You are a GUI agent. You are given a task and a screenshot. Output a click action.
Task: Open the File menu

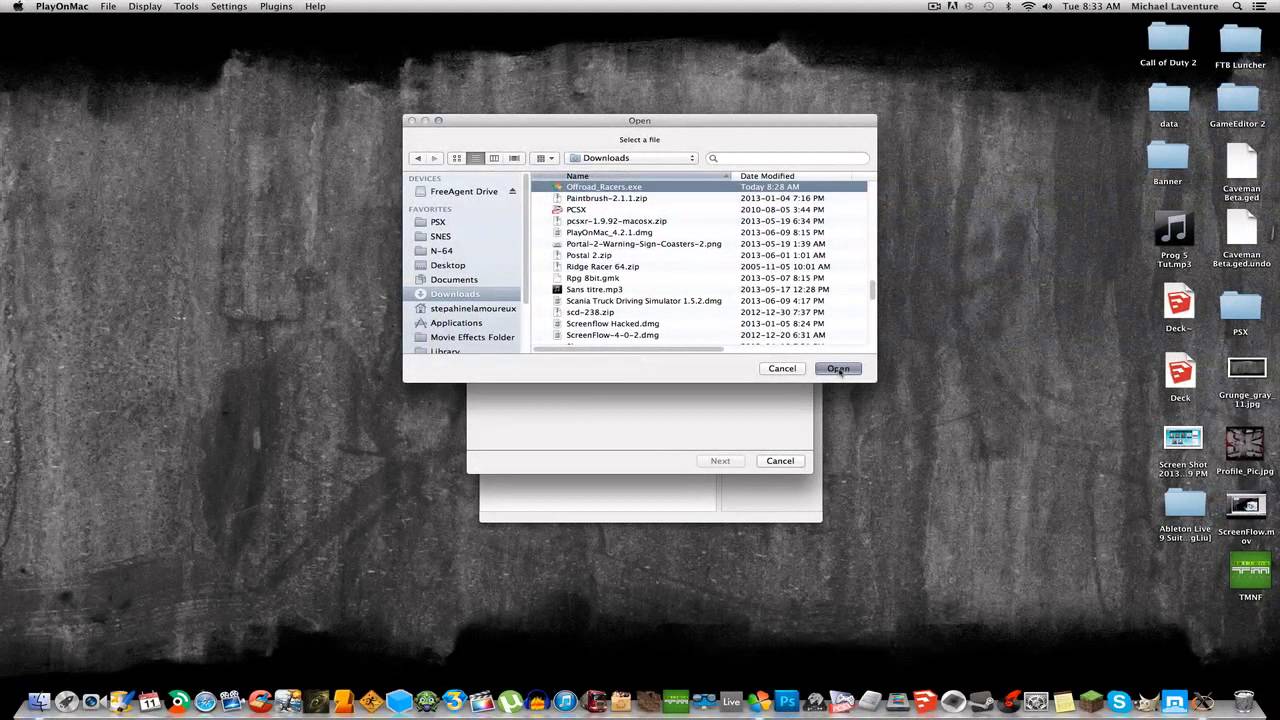[108, 6]
